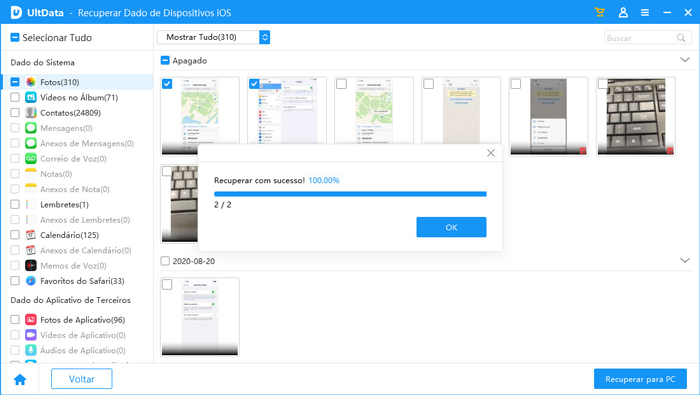Open the user account icon
Image resolution: width=700 pixels, height=395 pixels.
point(623,12)
